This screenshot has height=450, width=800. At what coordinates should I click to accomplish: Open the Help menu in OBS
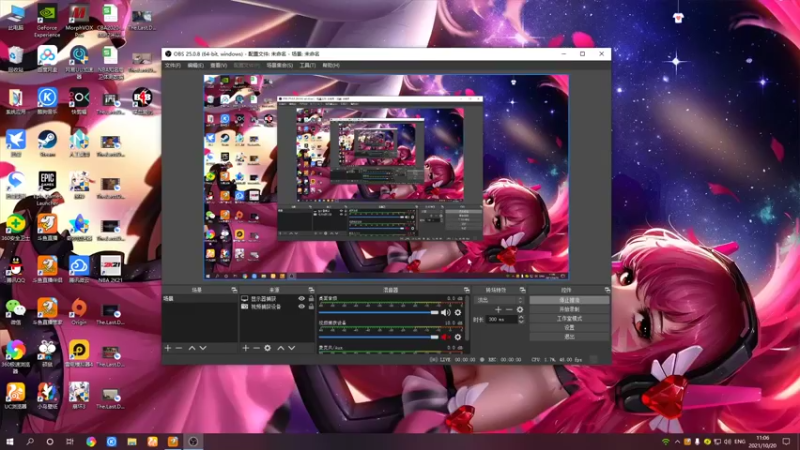331,65
